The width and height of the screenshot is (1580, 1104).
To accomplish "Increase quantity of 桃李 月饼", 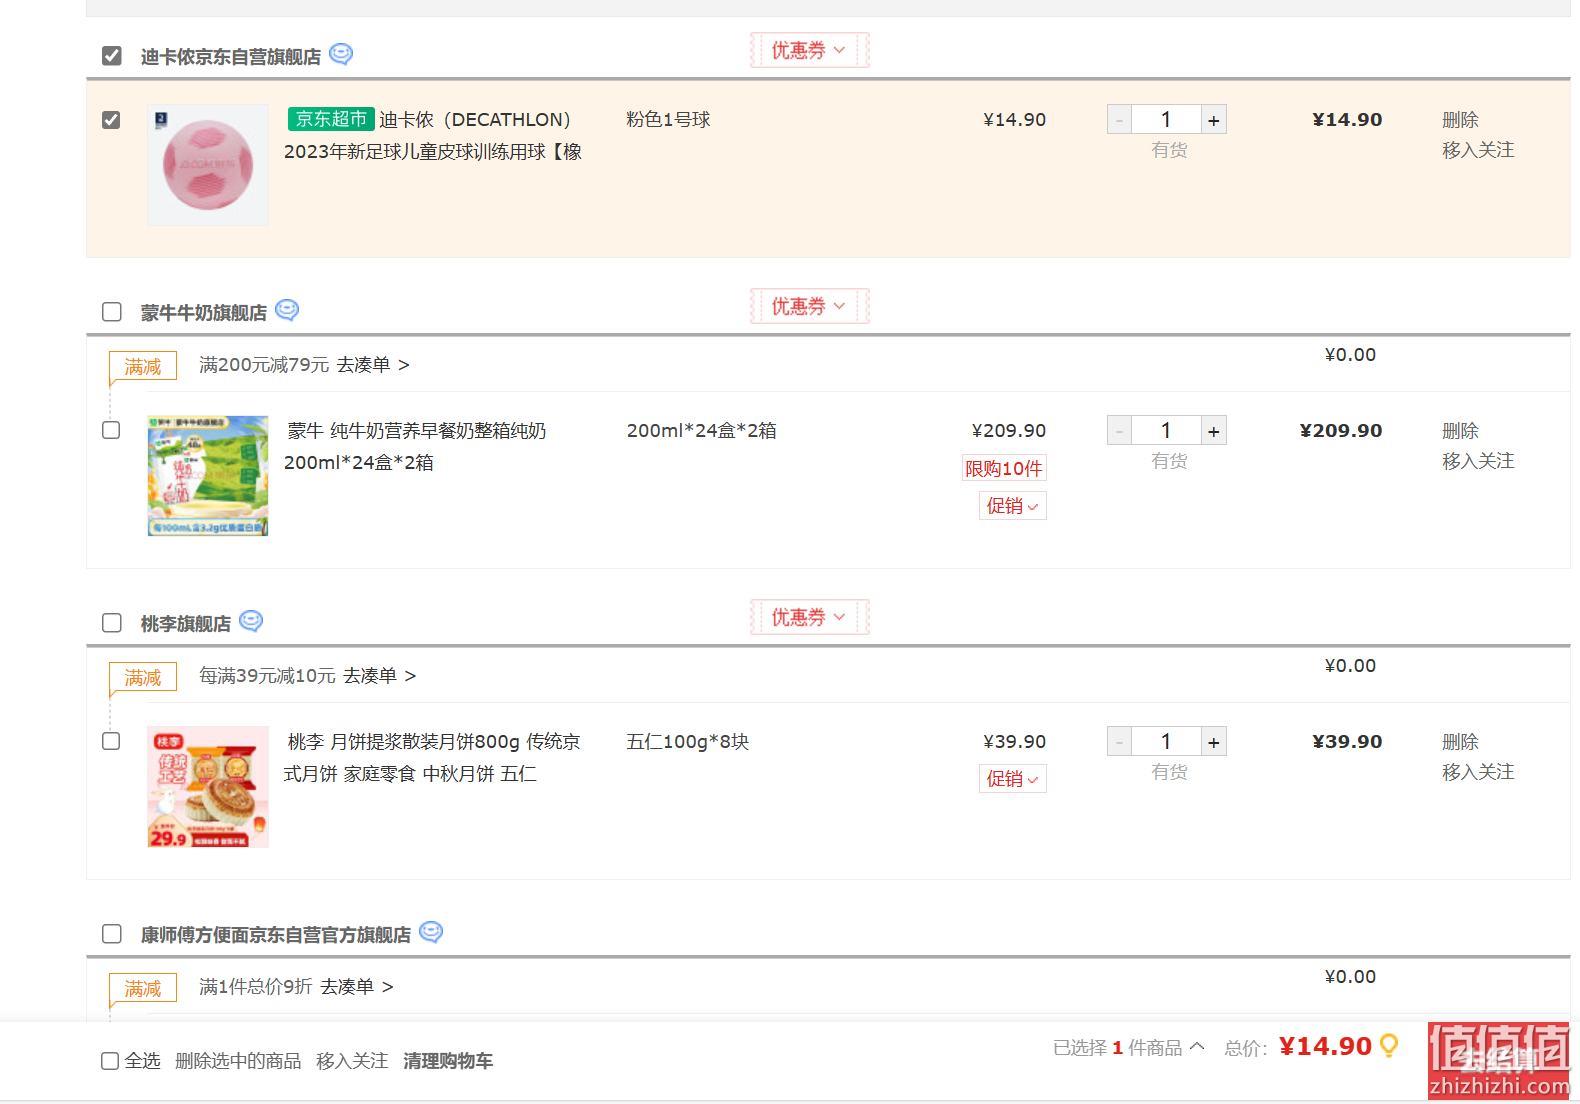I will coord(1213,742).
